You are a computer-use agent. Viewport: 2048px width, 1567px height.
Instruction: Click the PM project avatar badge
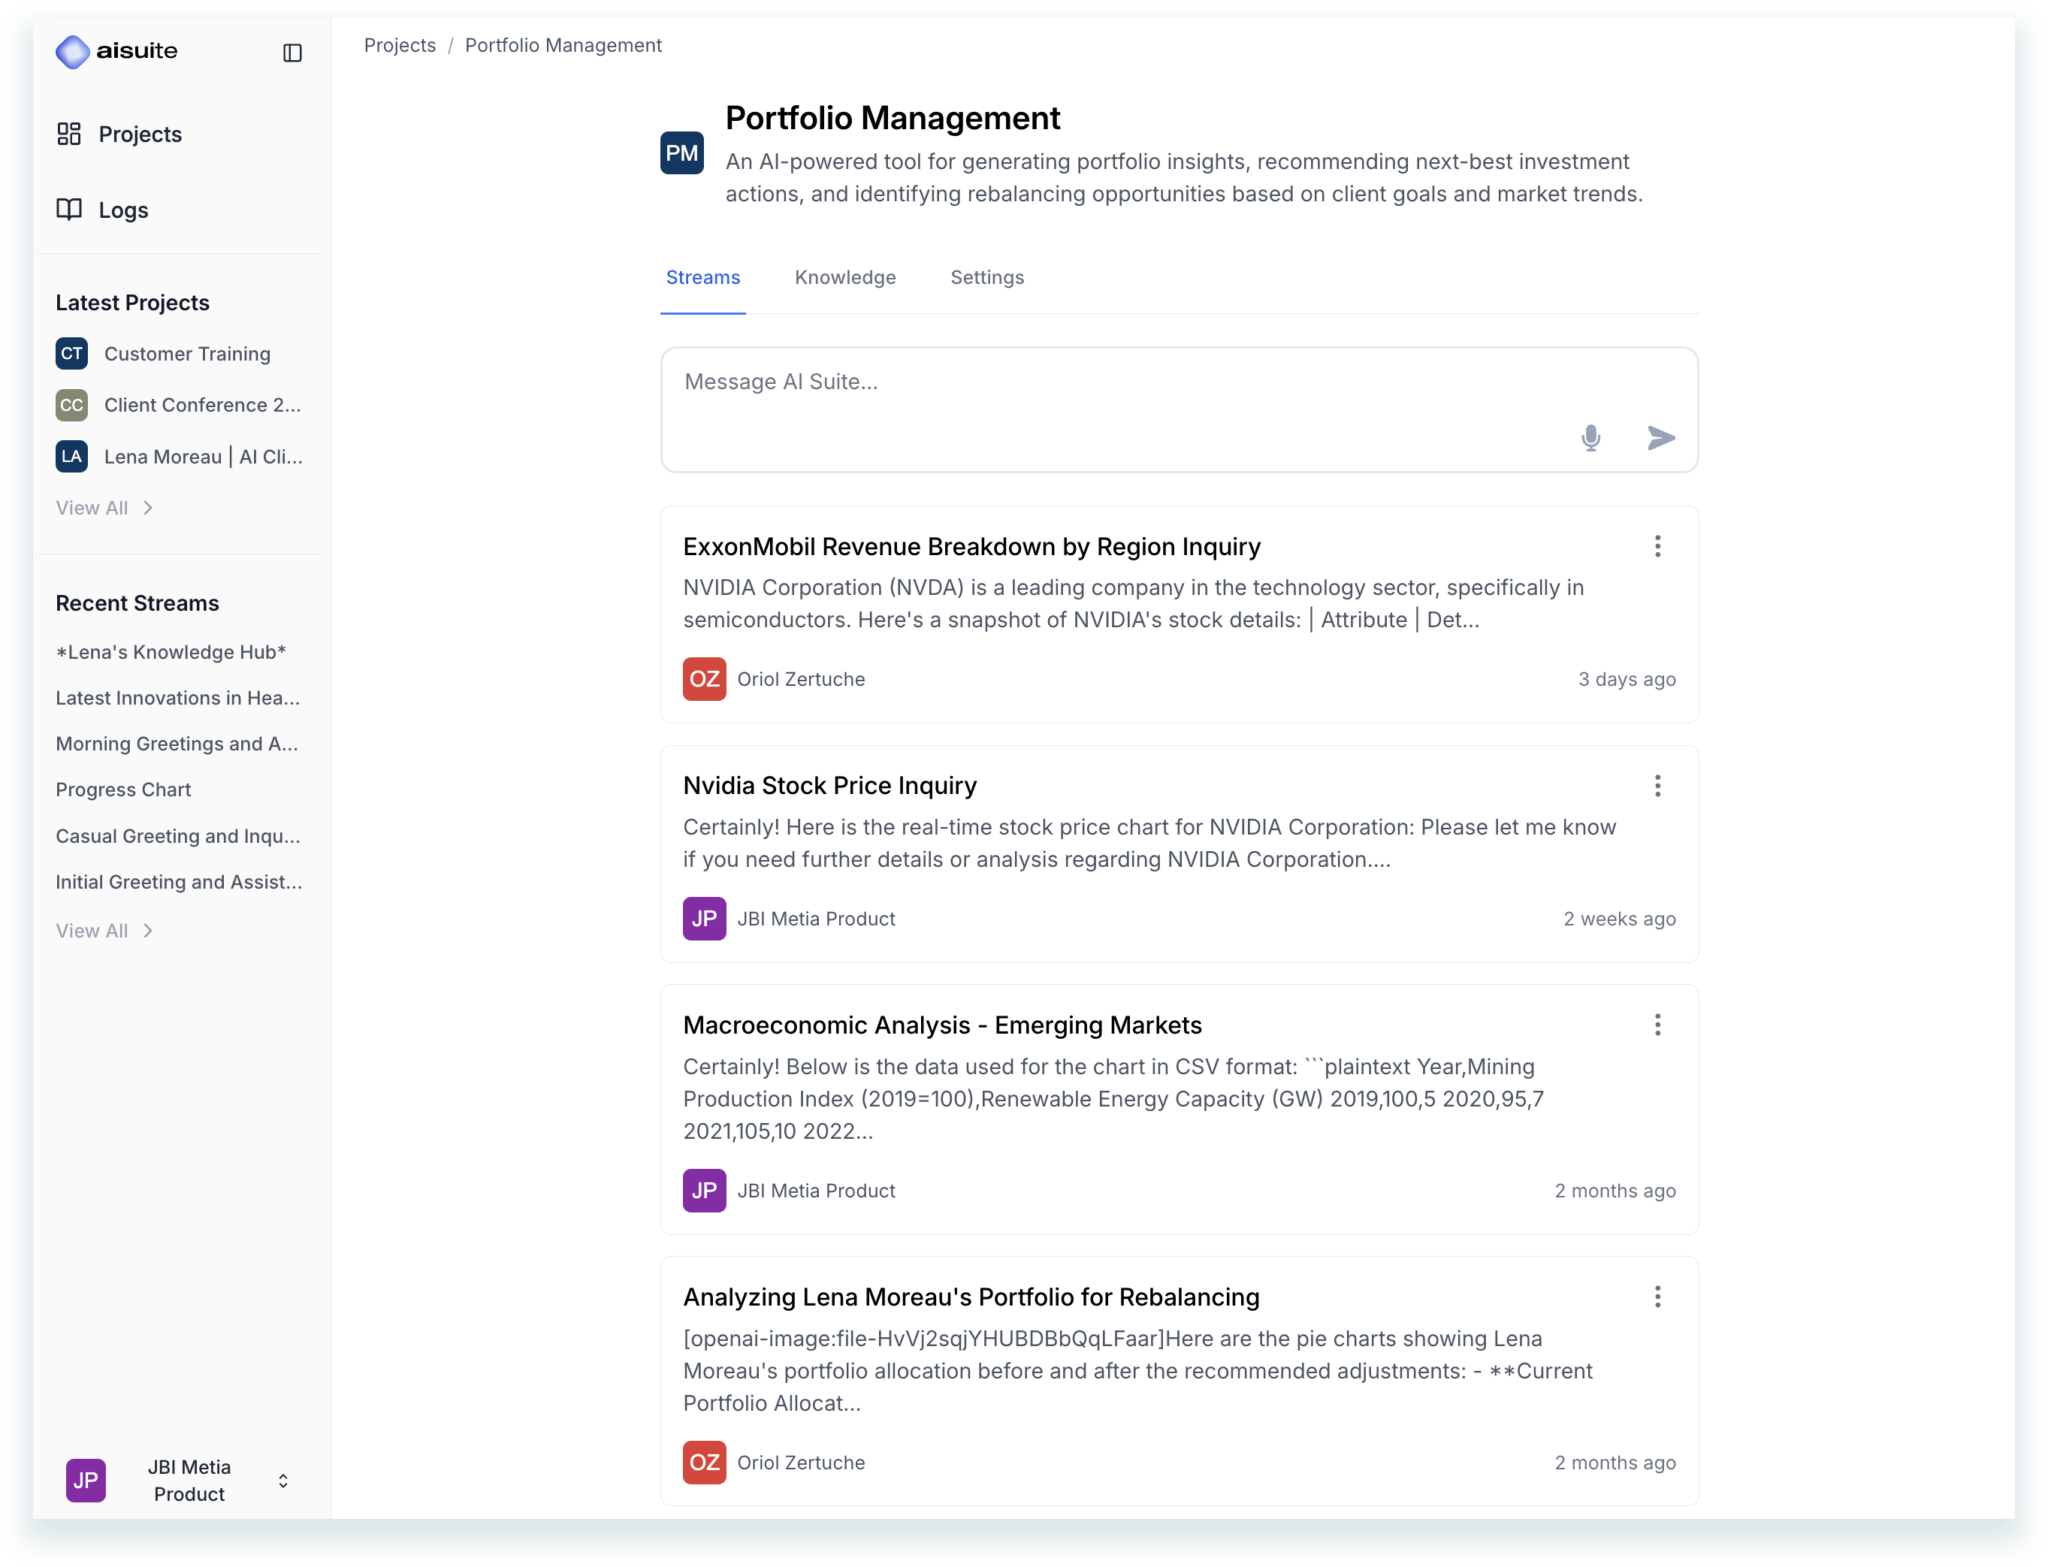tap(682, 153)
